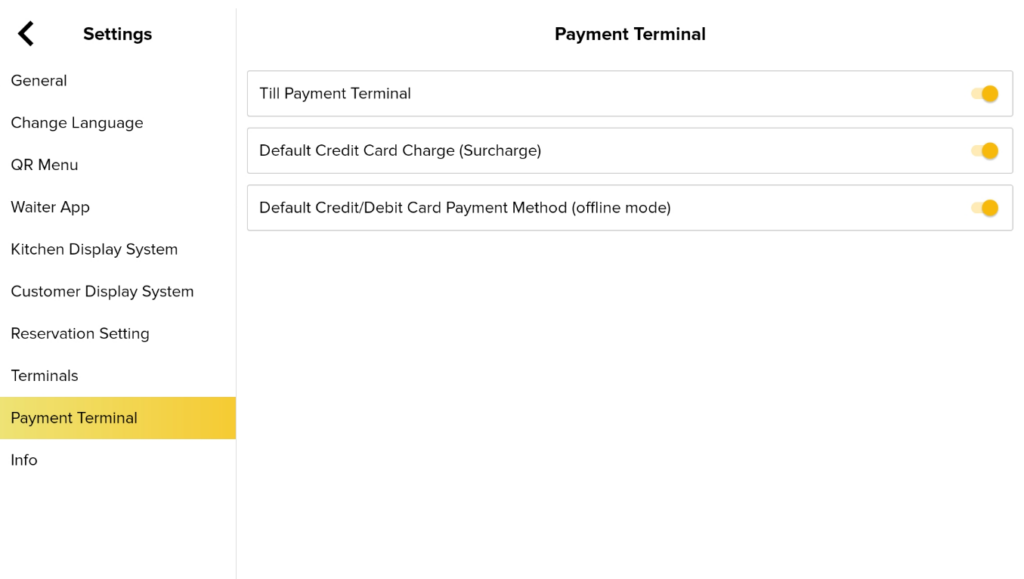The image size is (1024, 579).
Task: Disable Default Credit Card Charge surcharge toggle
Action: click(985, 151)
